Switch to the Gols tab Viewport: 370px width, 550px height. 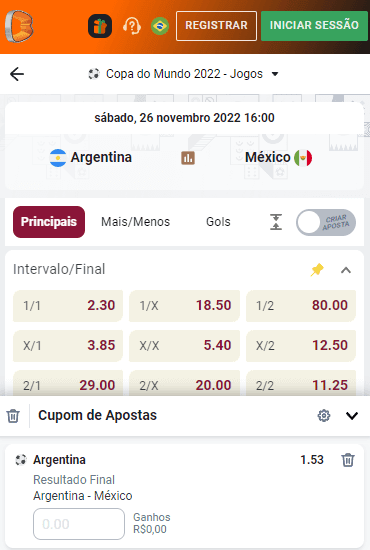[x=218, y=222]
